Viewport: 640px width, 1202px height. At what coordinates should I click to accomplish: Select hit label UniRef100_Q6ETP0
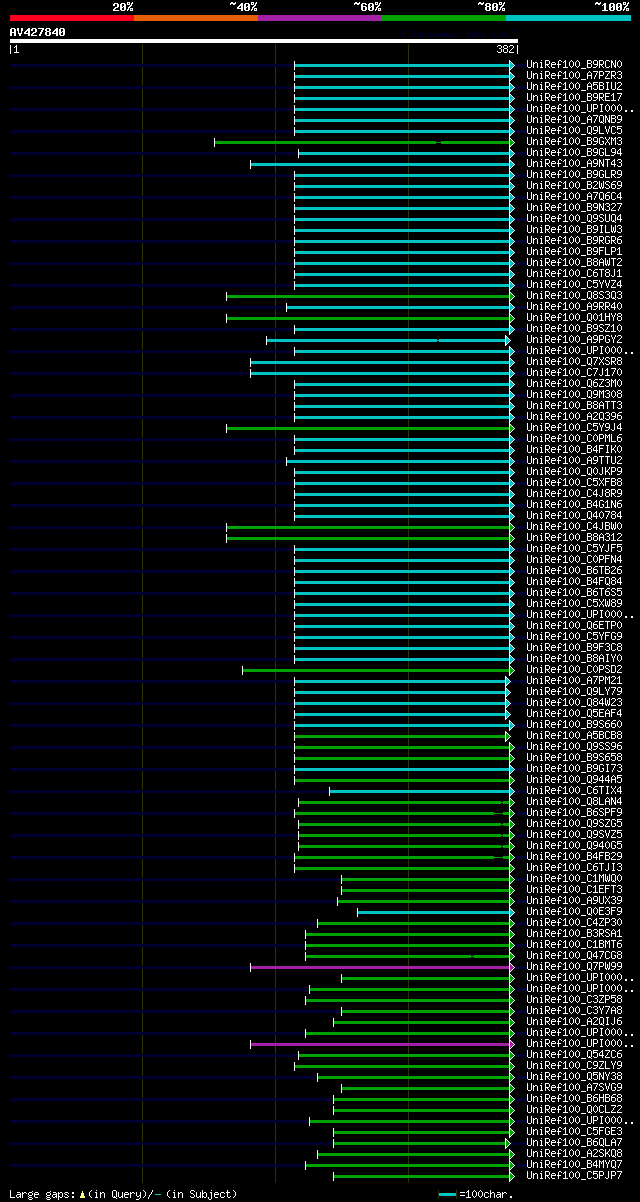tap(575, 626)
